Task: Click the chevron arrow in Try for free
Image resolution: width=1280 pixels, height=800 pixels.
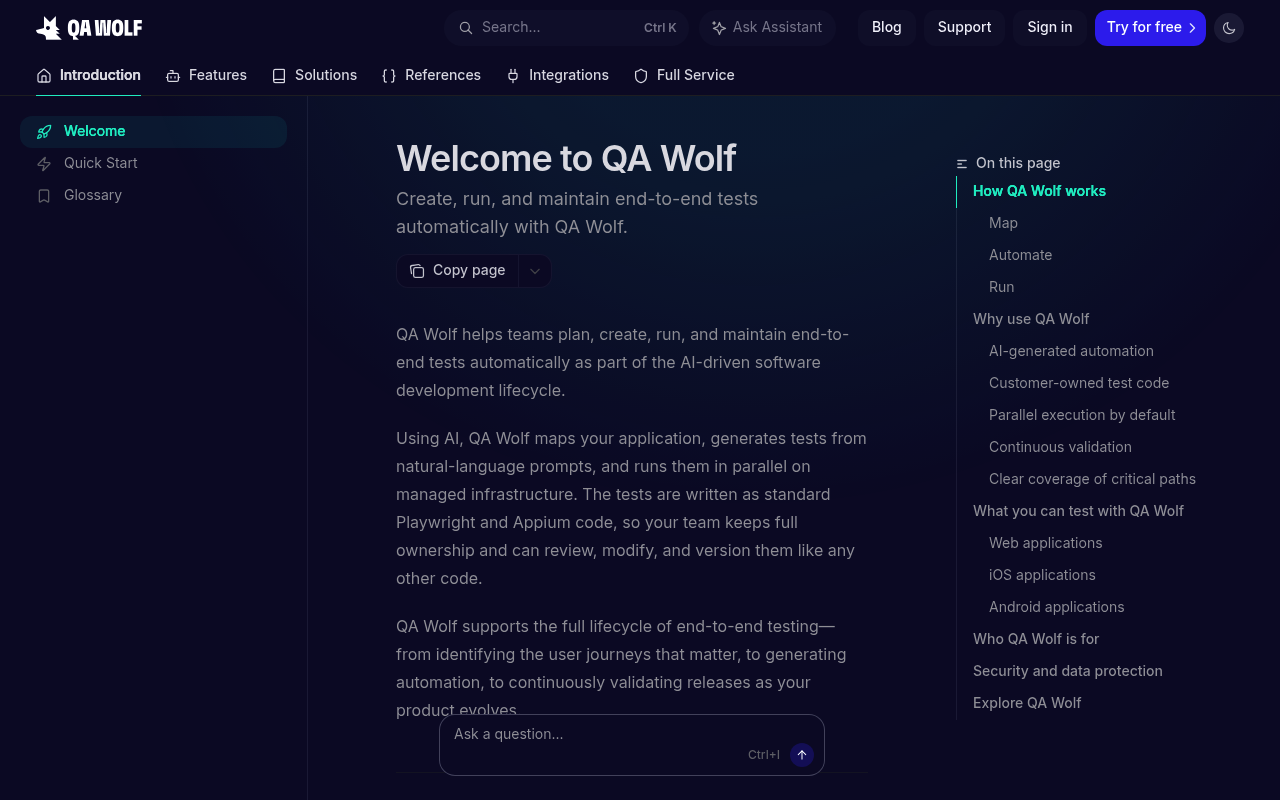Action: pyautogui.click(x=1192, y=28)
